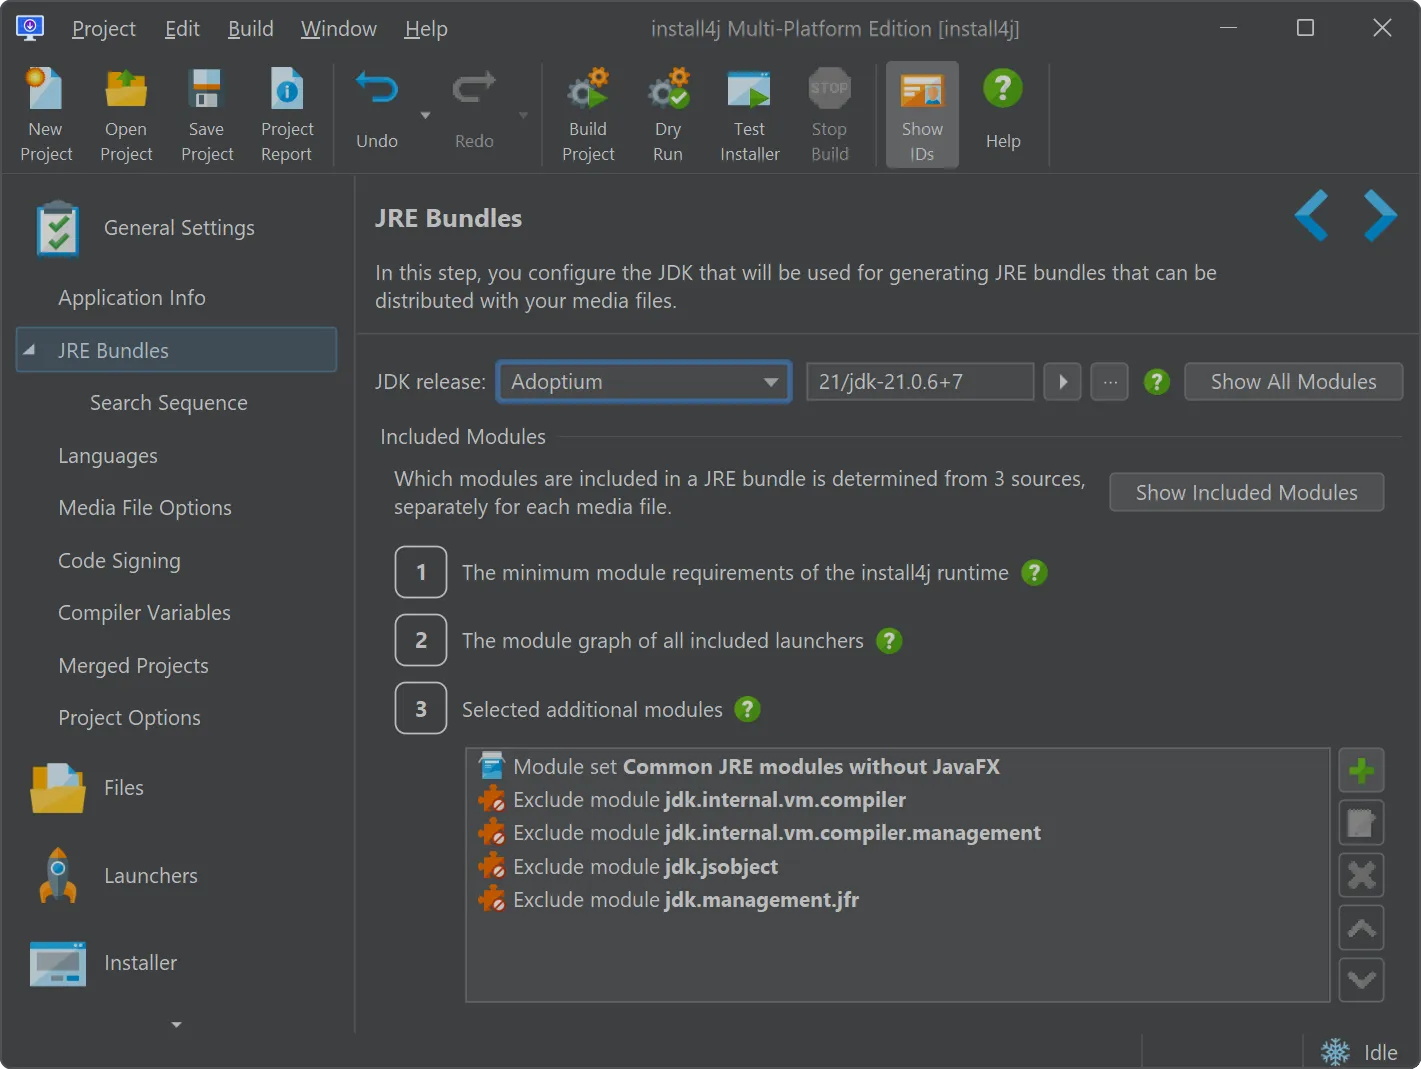
Task: Open the Project menu
Action: tap(103, 29)
